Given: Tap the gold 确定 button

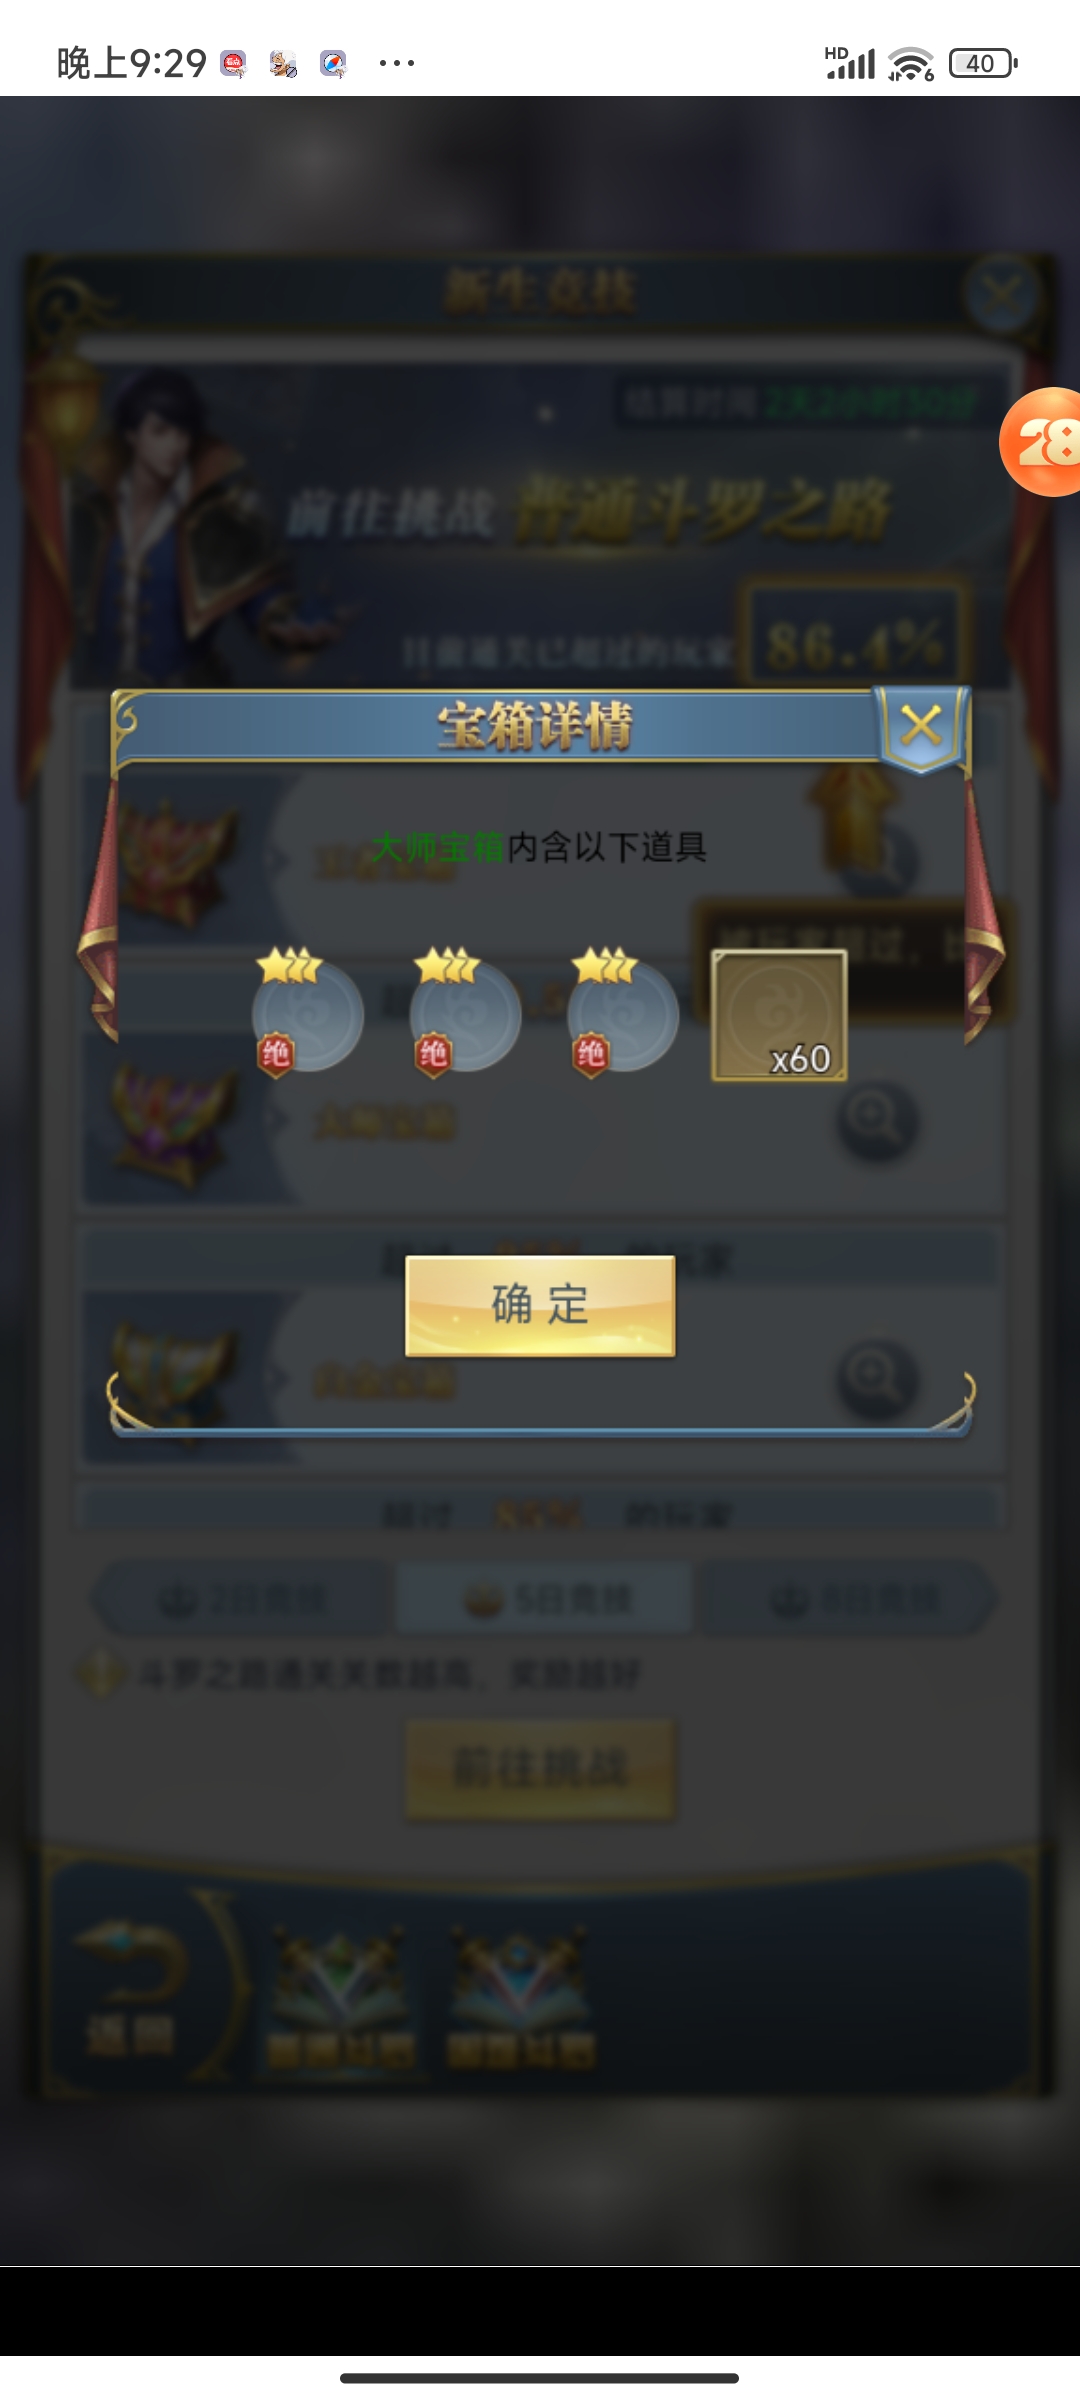Looking at the screenshot, I should (x=540, y=1306).
